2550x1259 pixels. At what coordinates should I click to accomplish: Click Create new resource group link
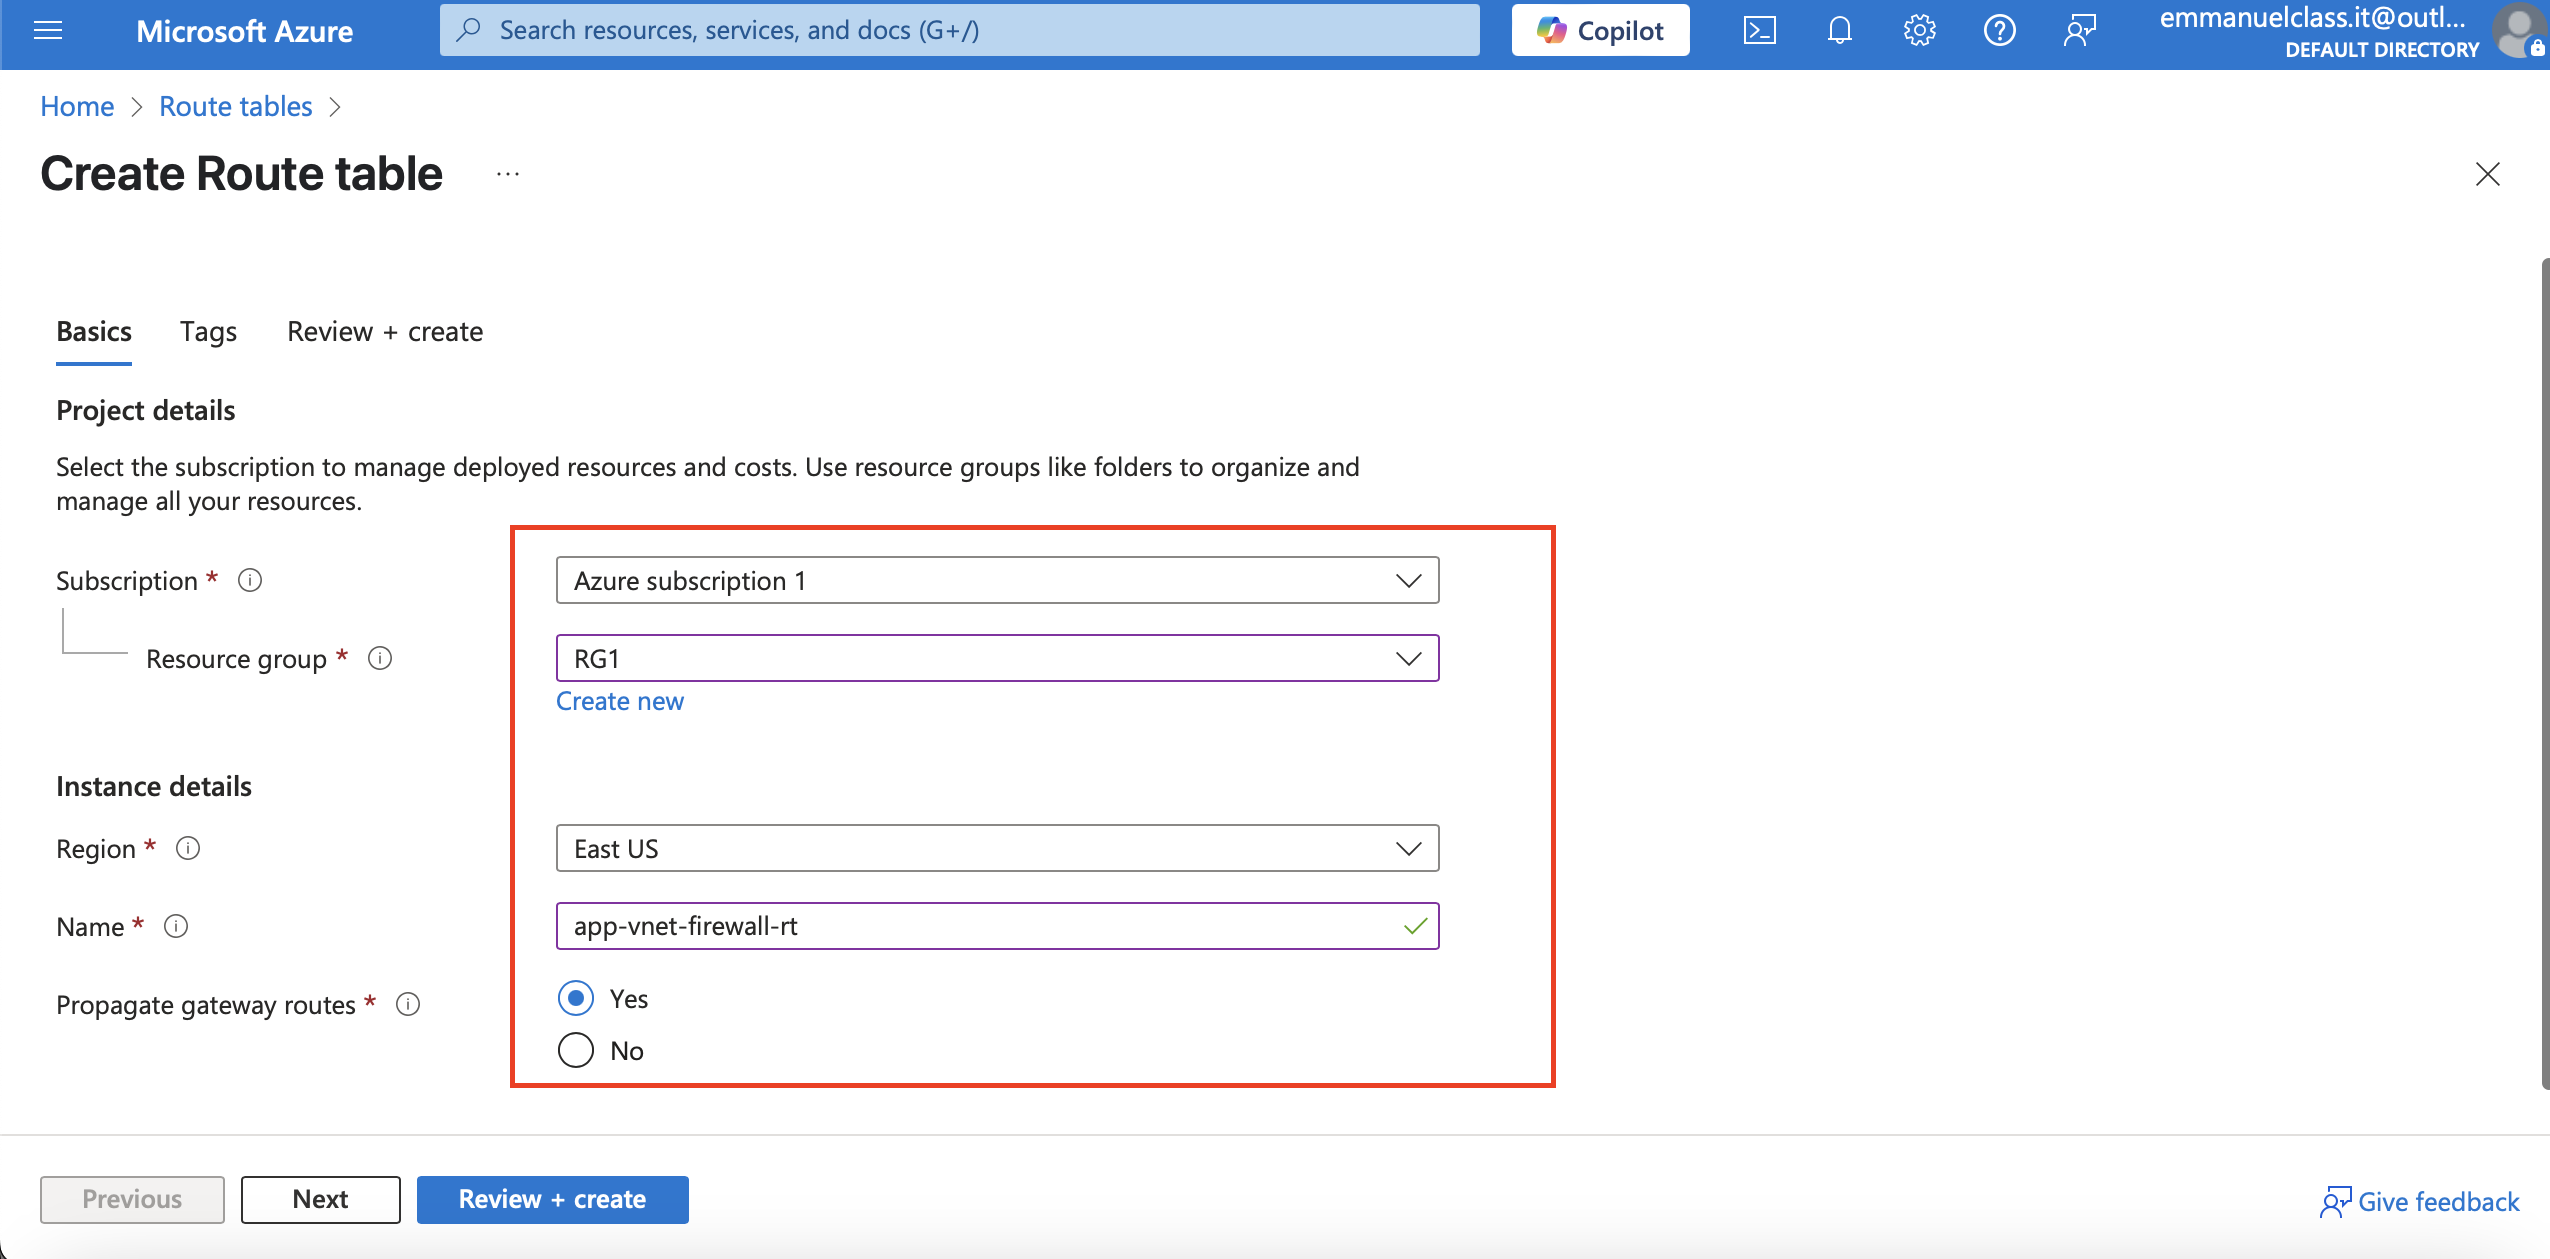coord(620,701)
